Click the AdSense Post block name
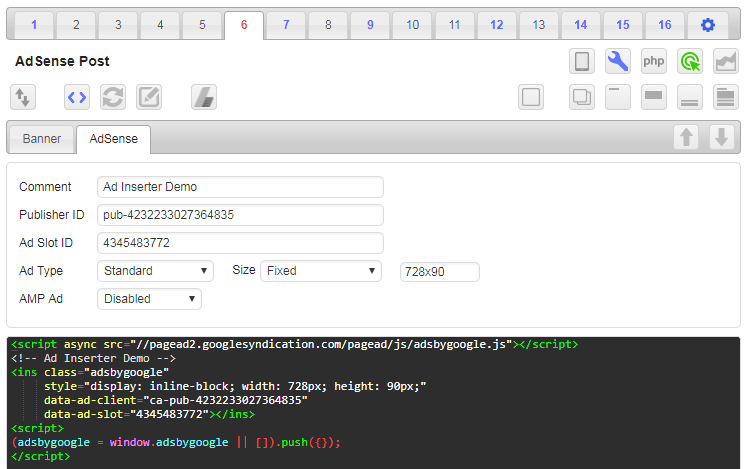Screen dimensions: 746x469 [x=62, y=61]
